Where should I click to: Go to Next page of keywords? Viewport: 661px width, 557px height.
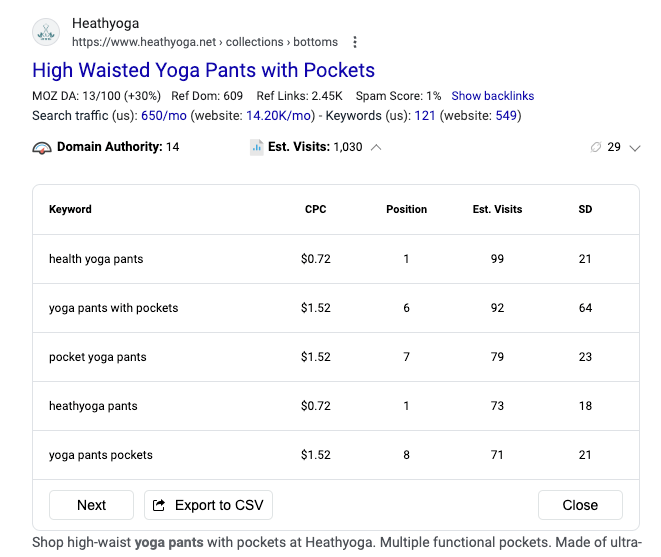(91, 505)
